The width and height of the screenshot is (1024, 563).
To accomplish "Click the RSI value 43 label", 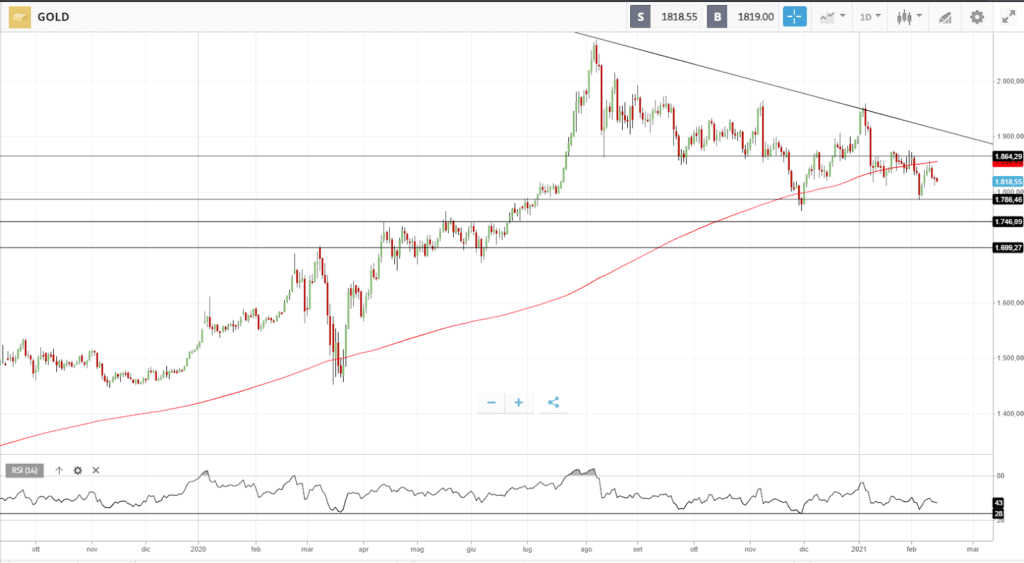I will click(x=999, y=503).
